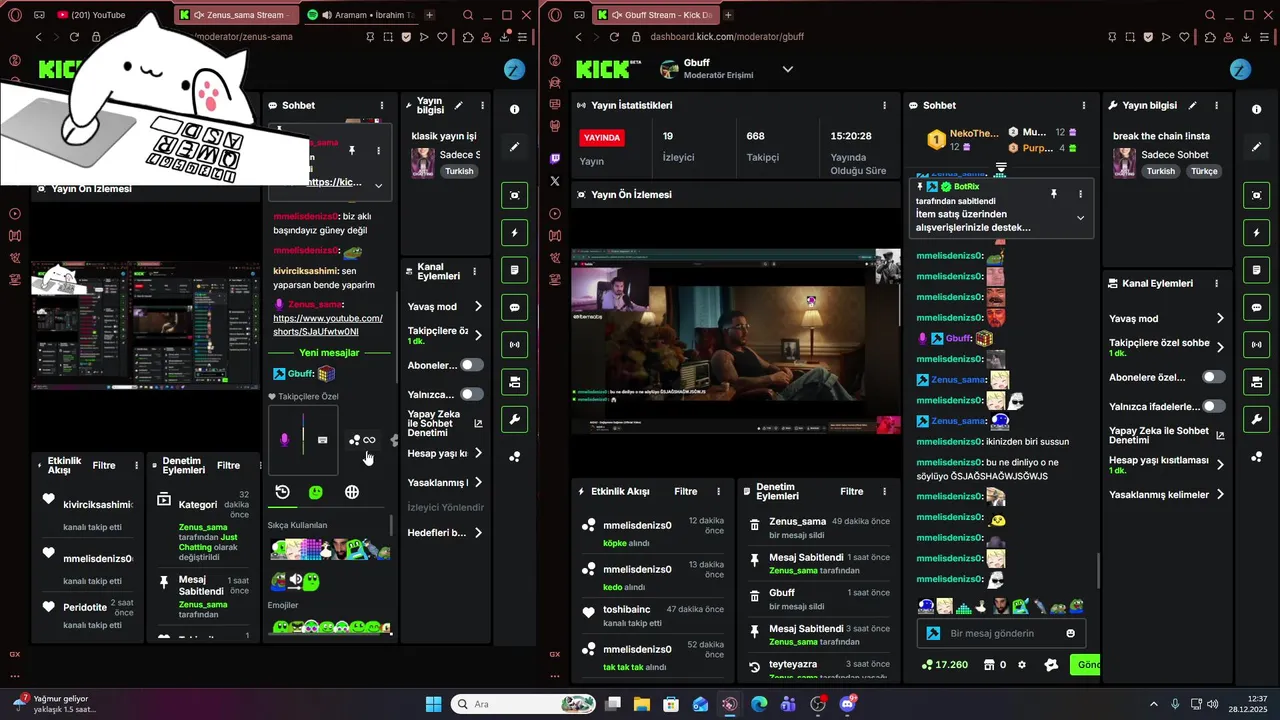Viewport: 1280px width, 720px height.
Task: Expand pinned message chevron in Zenus_sama chat
Action: pos(378,185)
